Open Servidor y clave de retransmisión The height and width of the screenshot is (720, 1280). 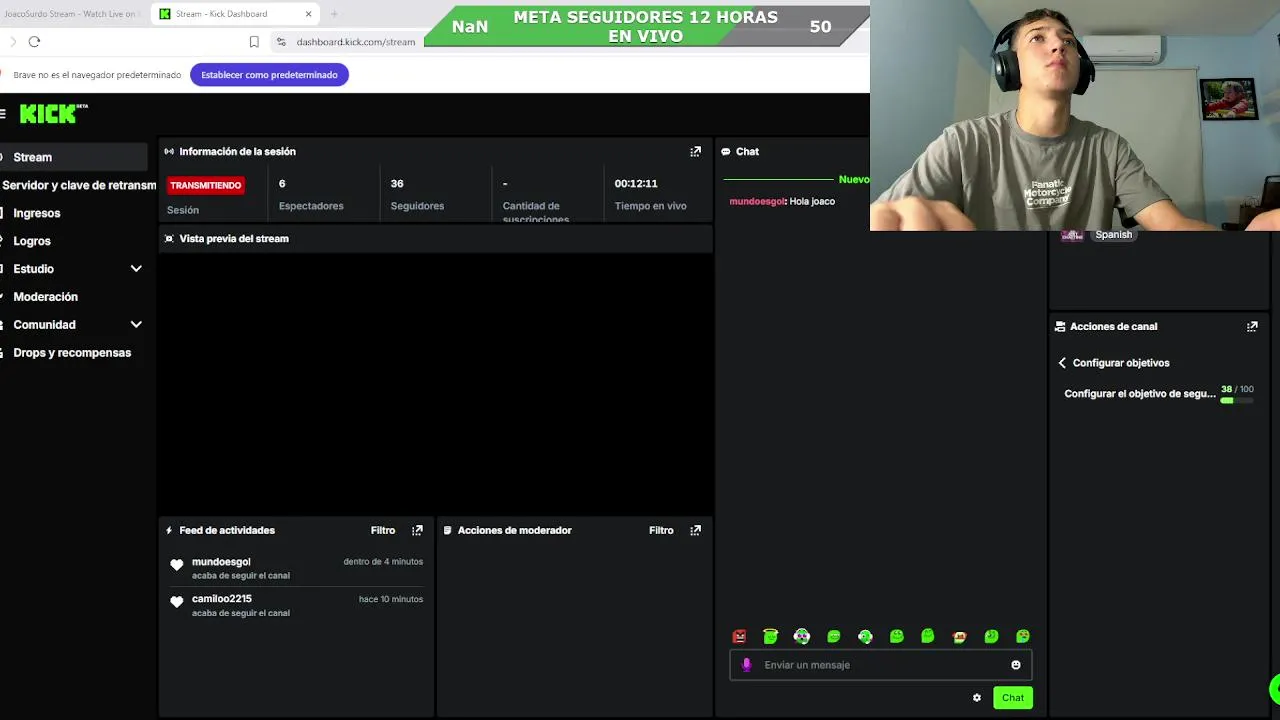click(78, 185)
